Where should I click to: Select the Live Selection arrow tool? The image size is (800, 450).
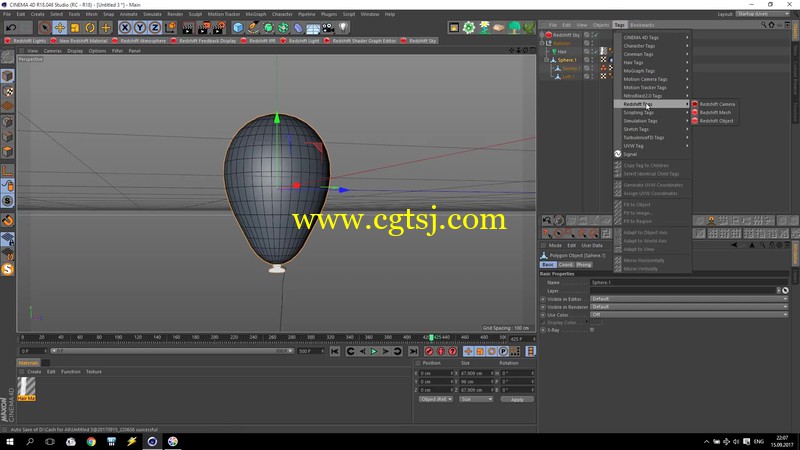(x=44, y=28)
